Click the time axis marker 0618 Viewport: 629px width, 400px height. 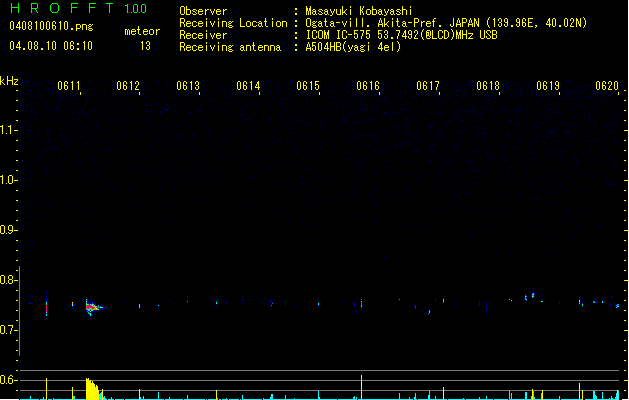point(488,85)
